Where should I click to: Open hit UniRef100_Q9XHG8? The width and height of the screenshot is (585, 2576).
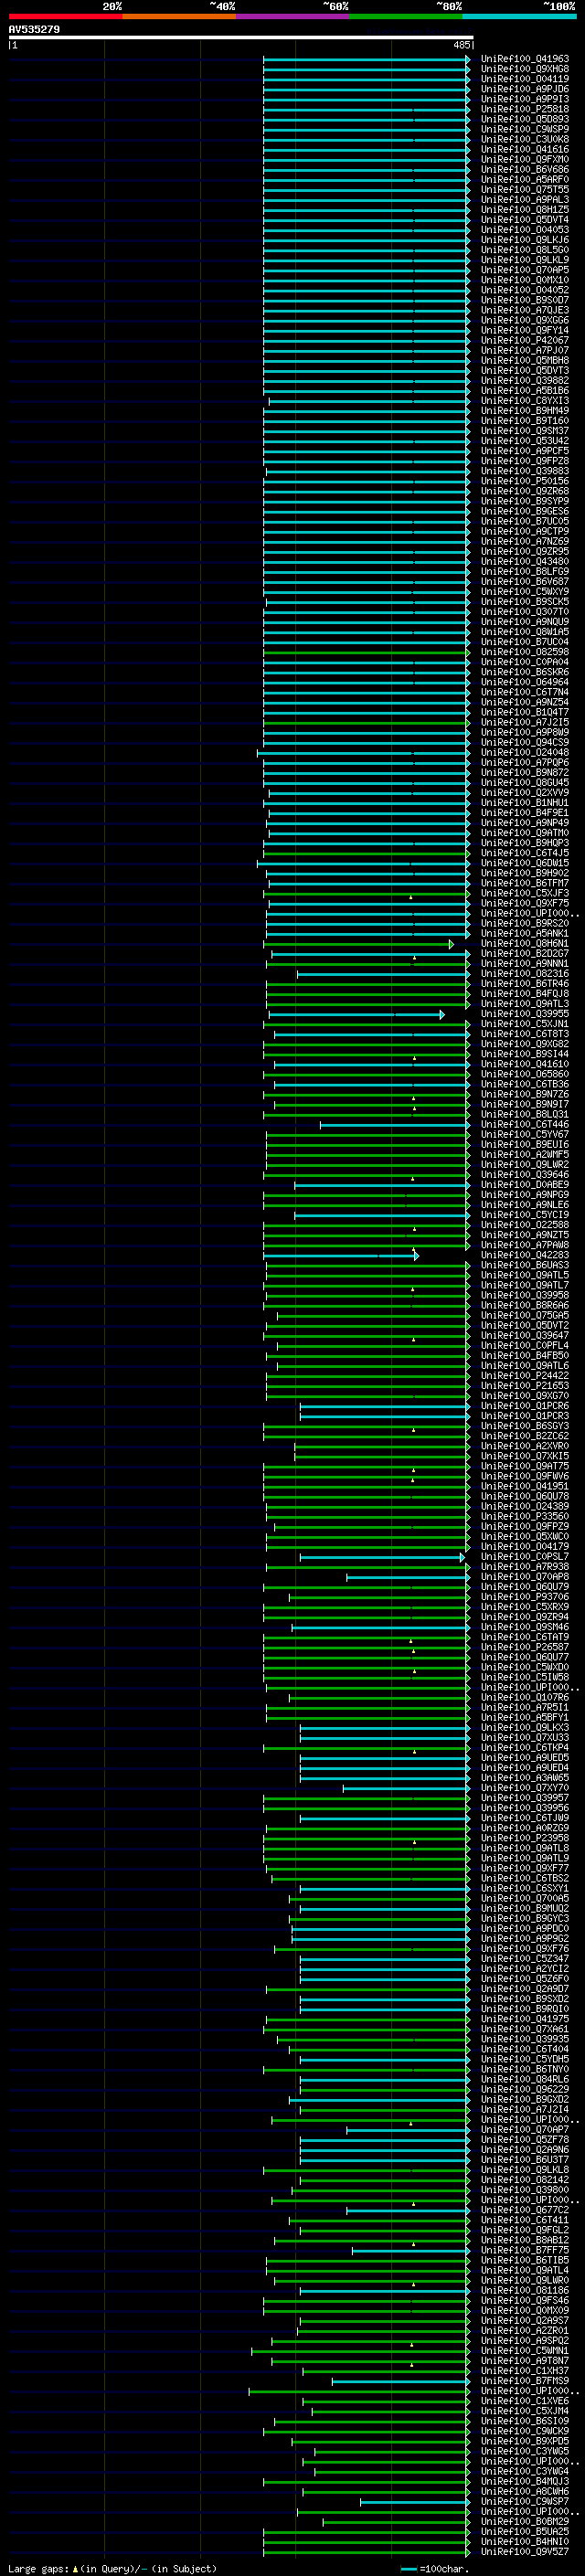pos(524,69)
